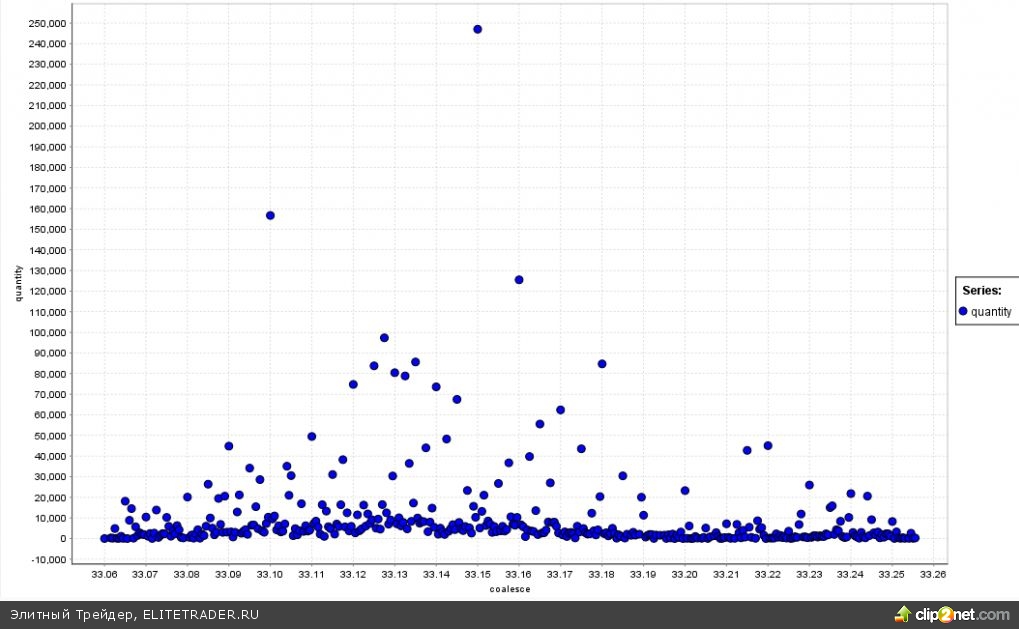Click the 33.15 x-axis tick label
Screen dimensions: 1019x629
[477, 575]
